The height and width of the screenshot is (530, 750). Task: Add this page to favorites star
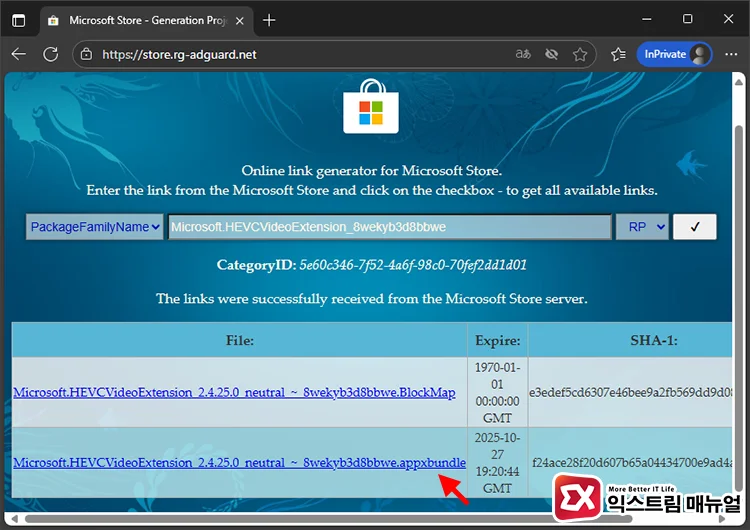579,54
